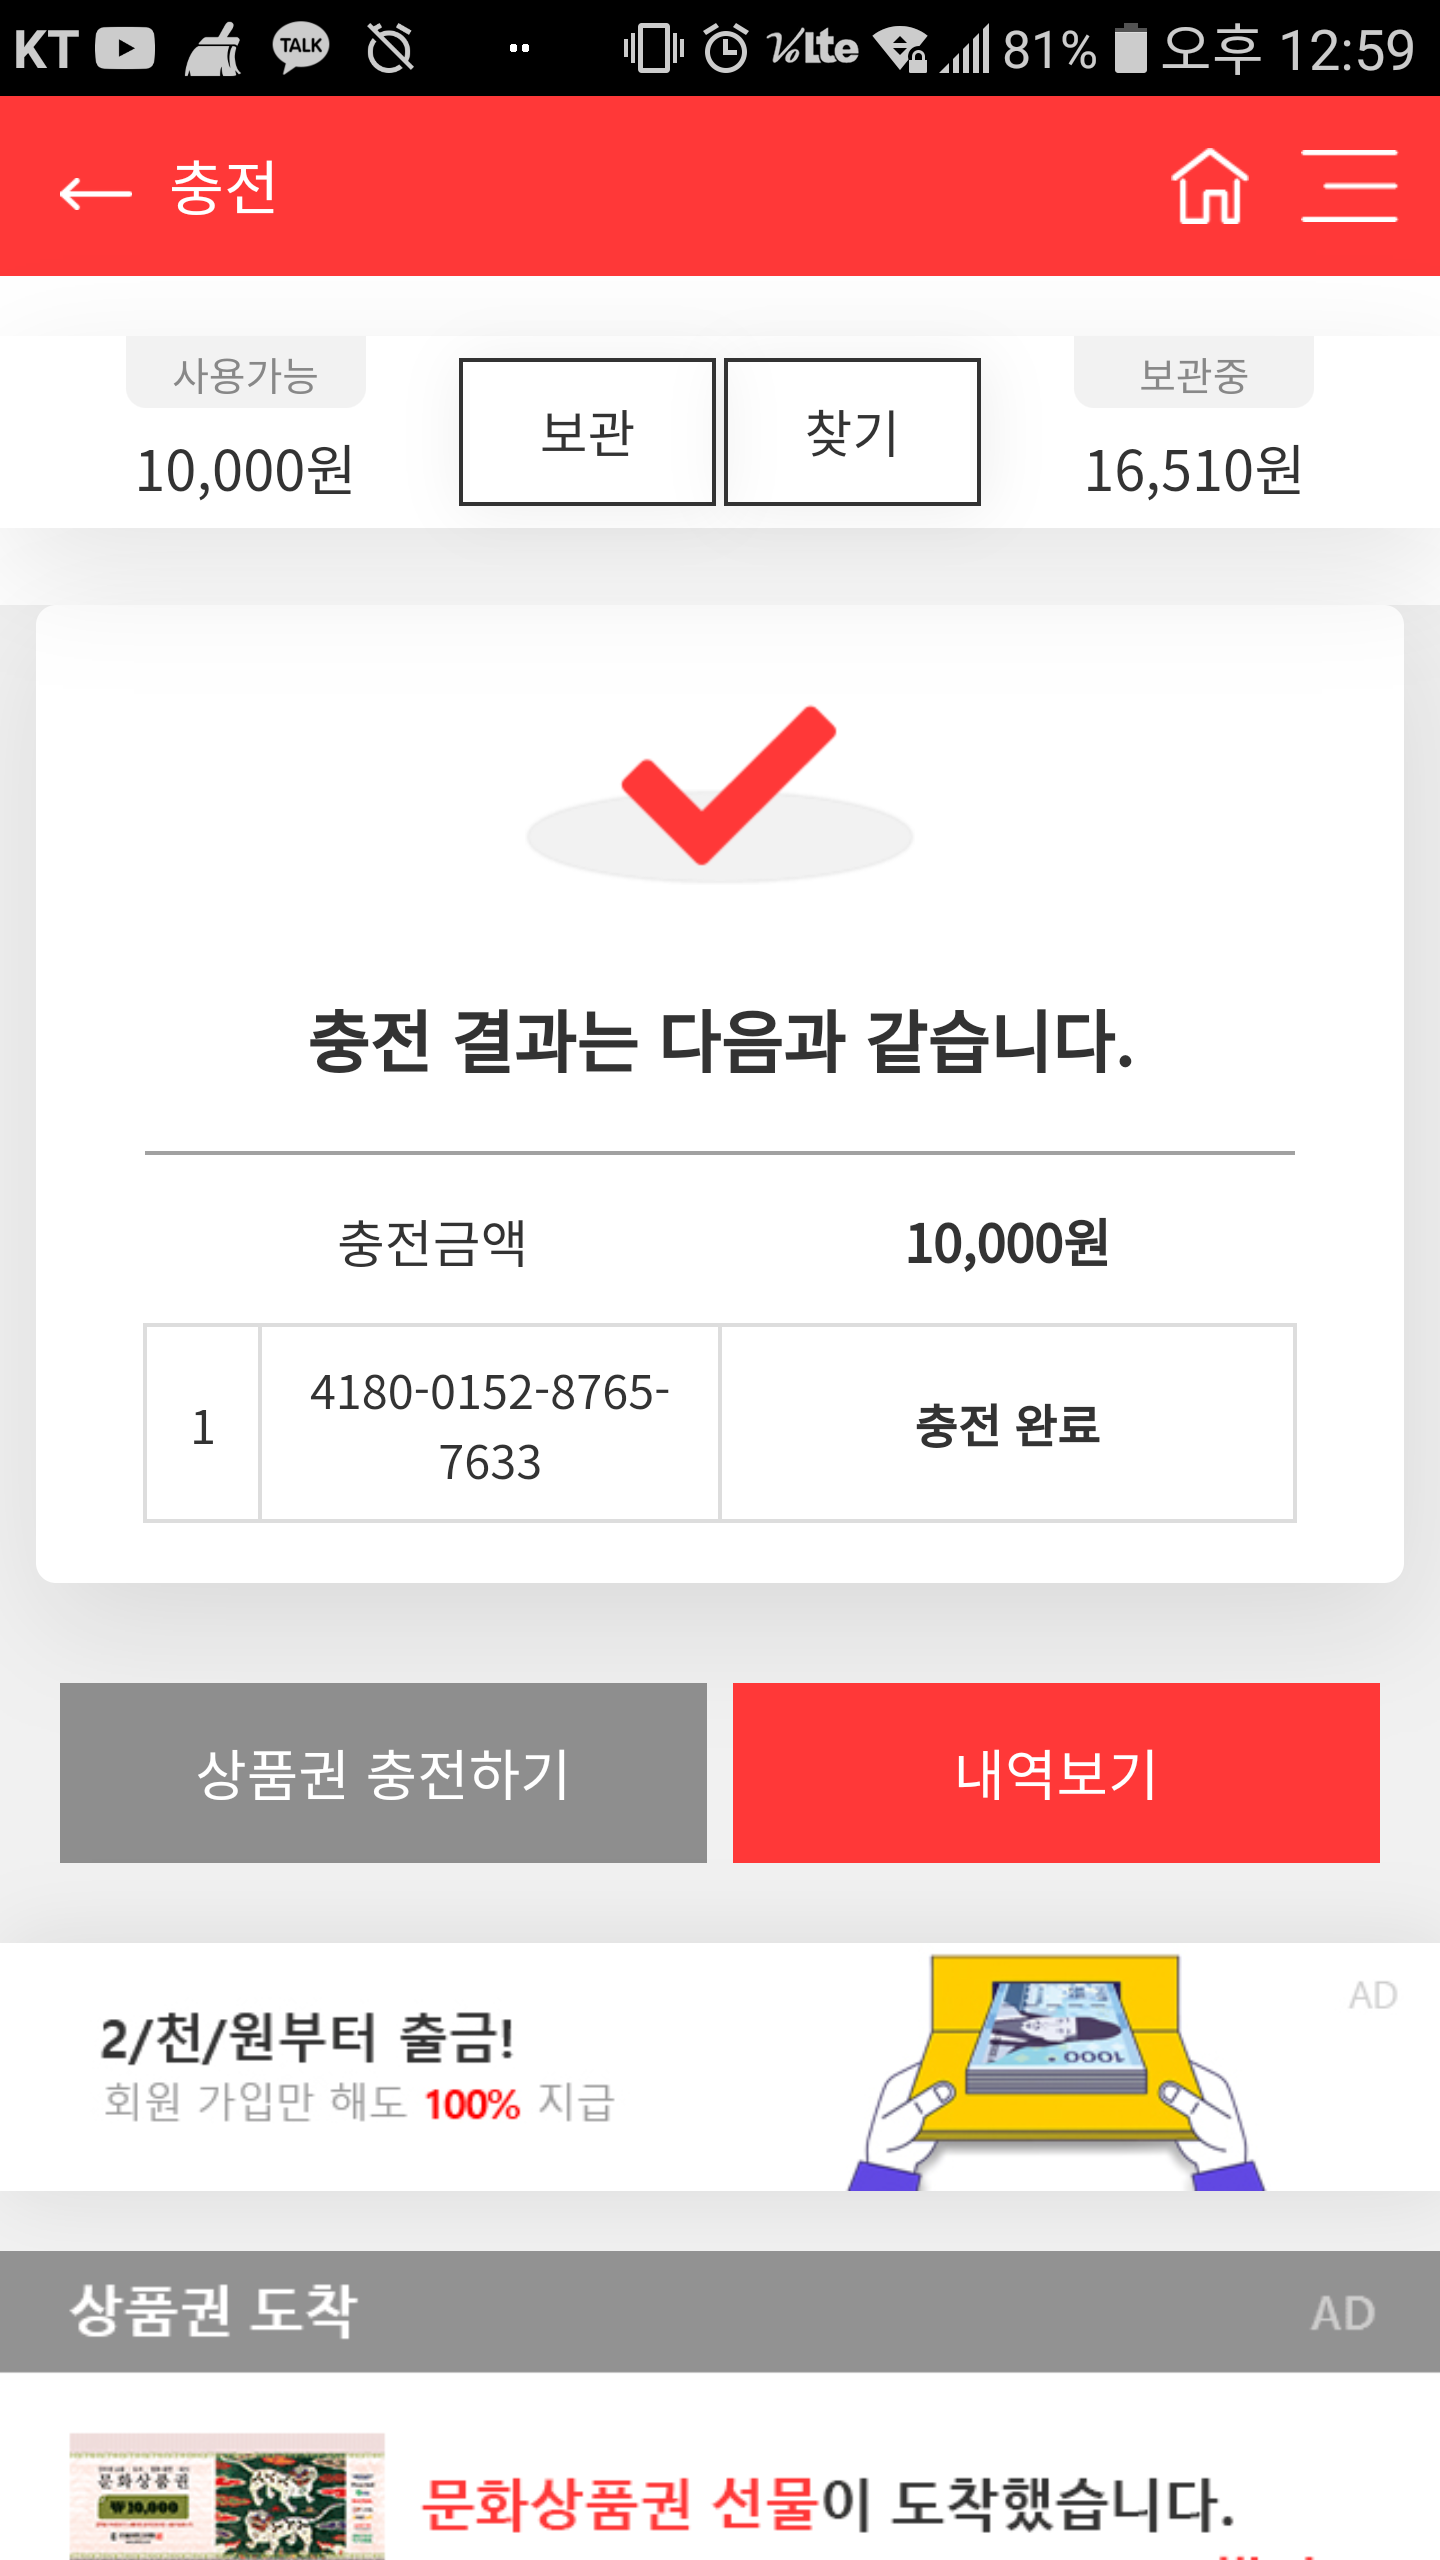Tap the YouTube status bar icon
The height and width of the screenshot is (2560, 1440).
(x=126, y=48)
